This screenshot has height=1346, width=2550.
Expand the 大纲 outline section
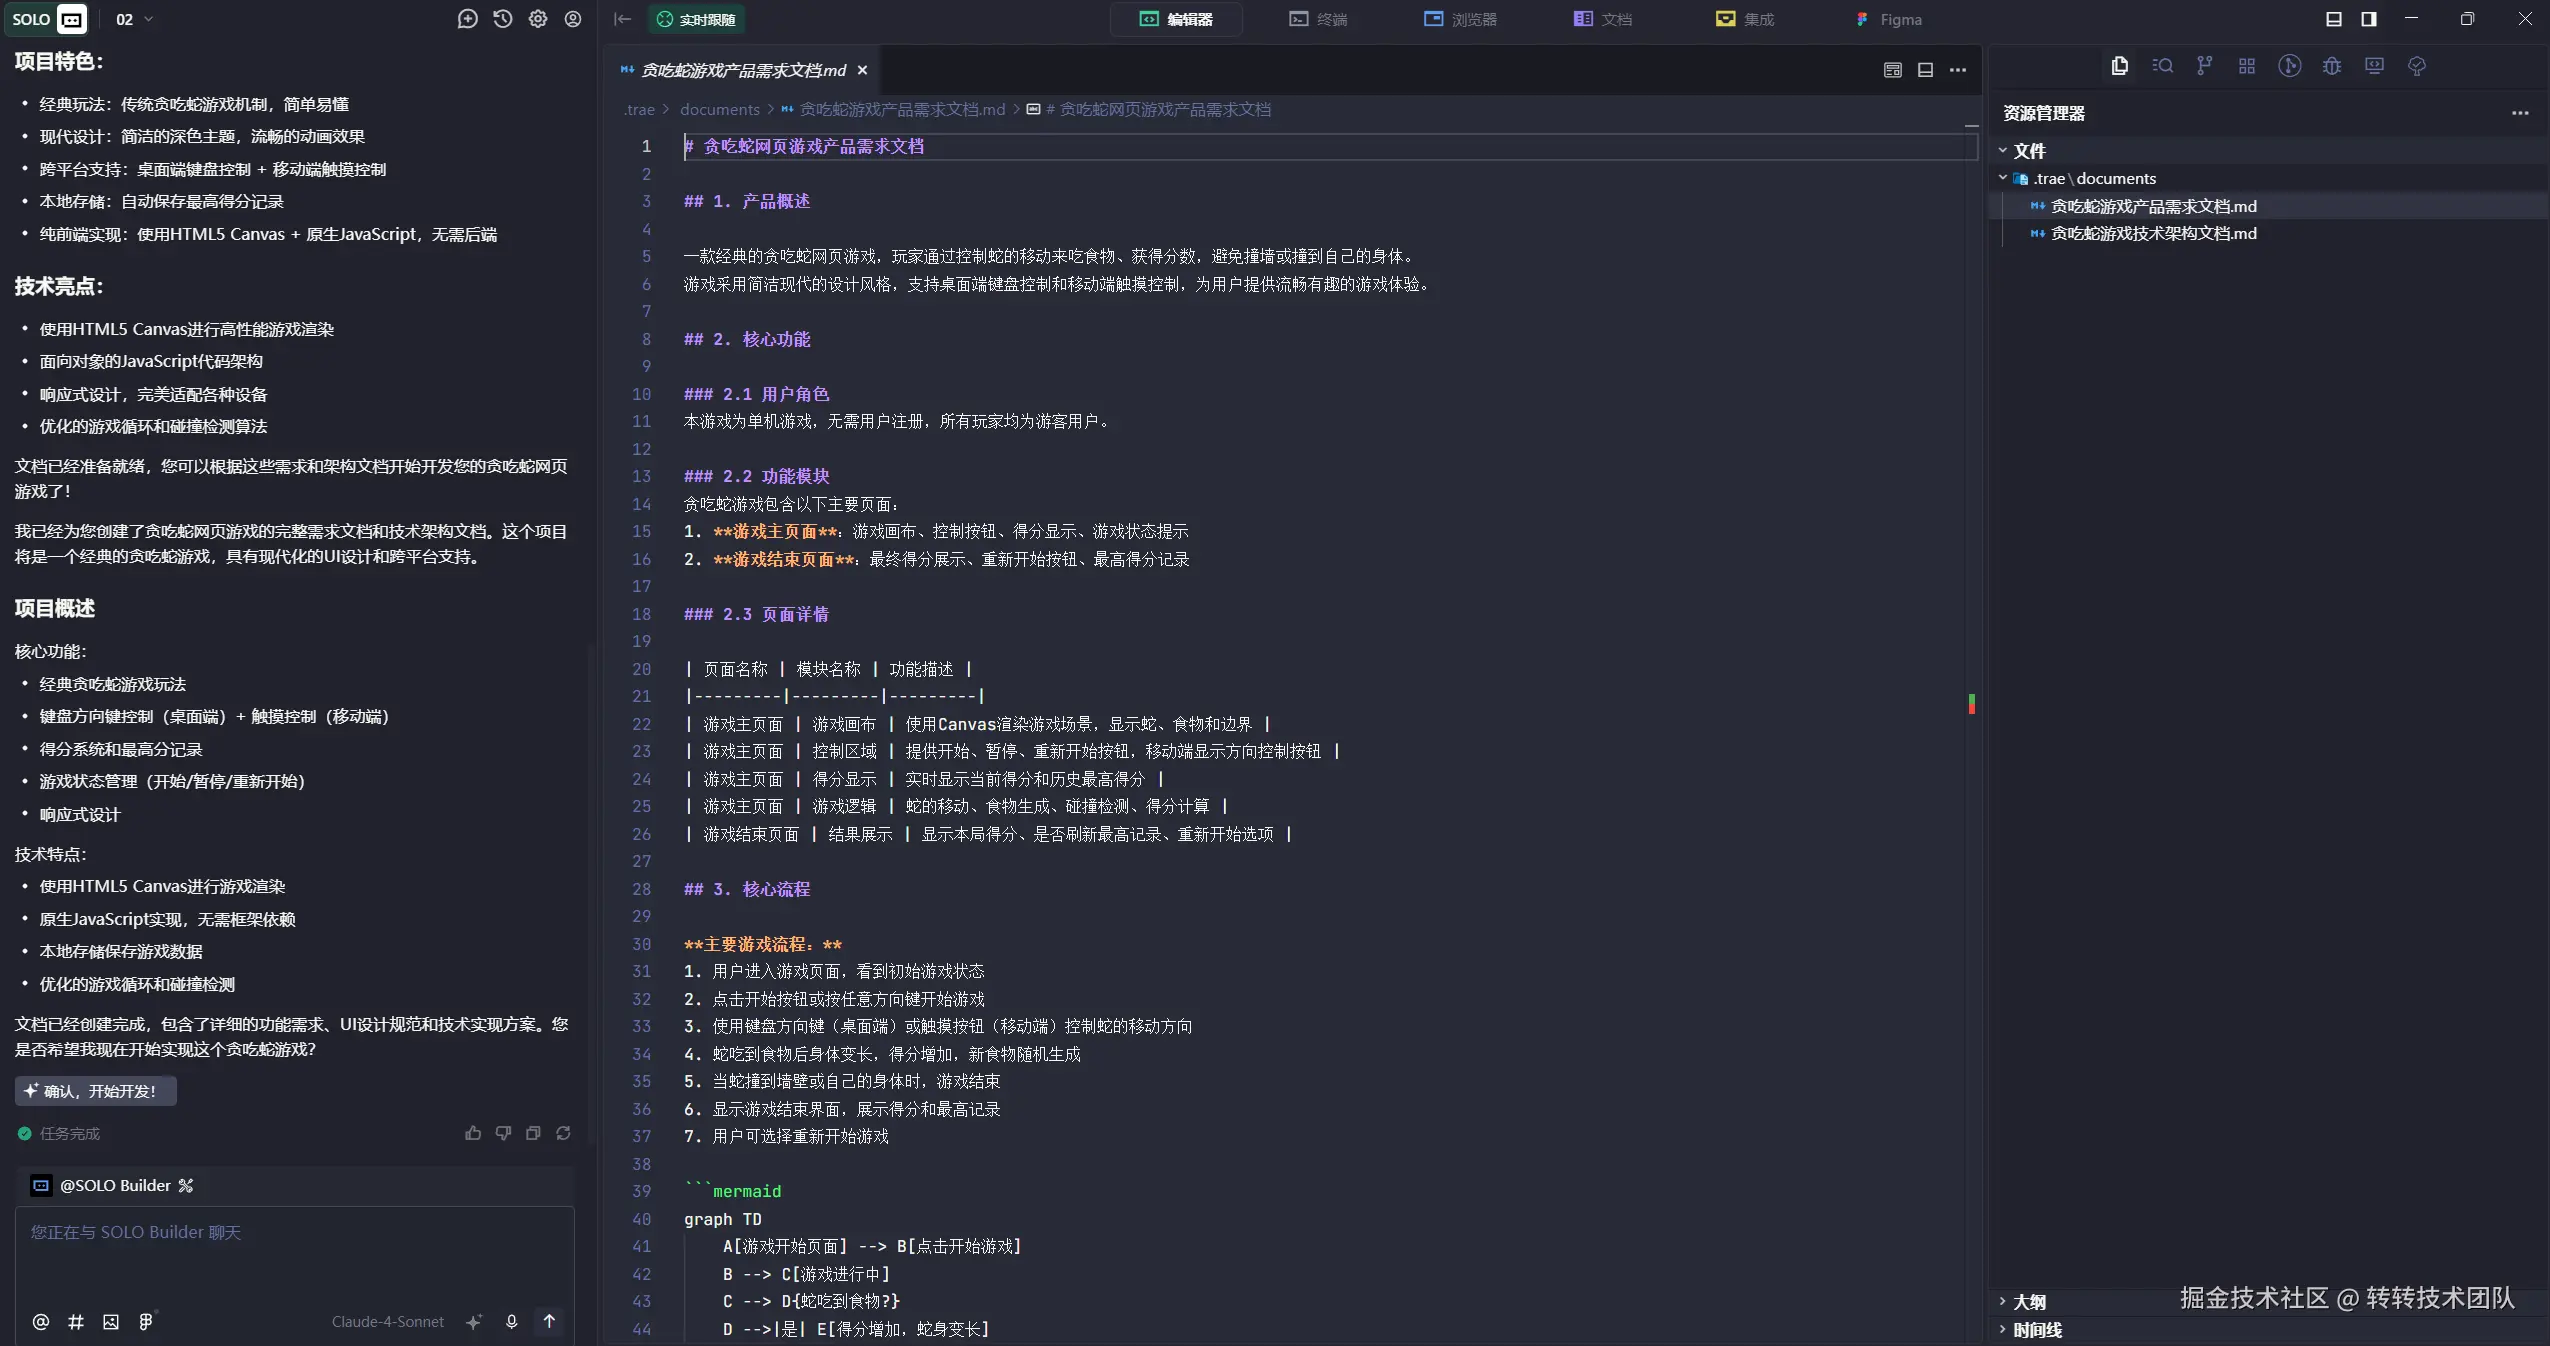click(2029, 1302)
